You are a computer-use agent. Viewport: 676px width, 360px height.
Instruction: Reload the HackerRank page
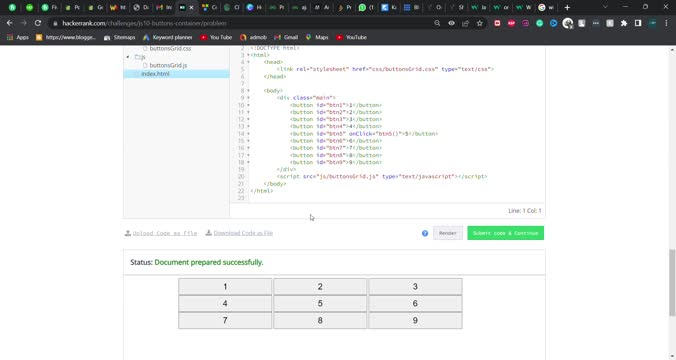[38, 23]
